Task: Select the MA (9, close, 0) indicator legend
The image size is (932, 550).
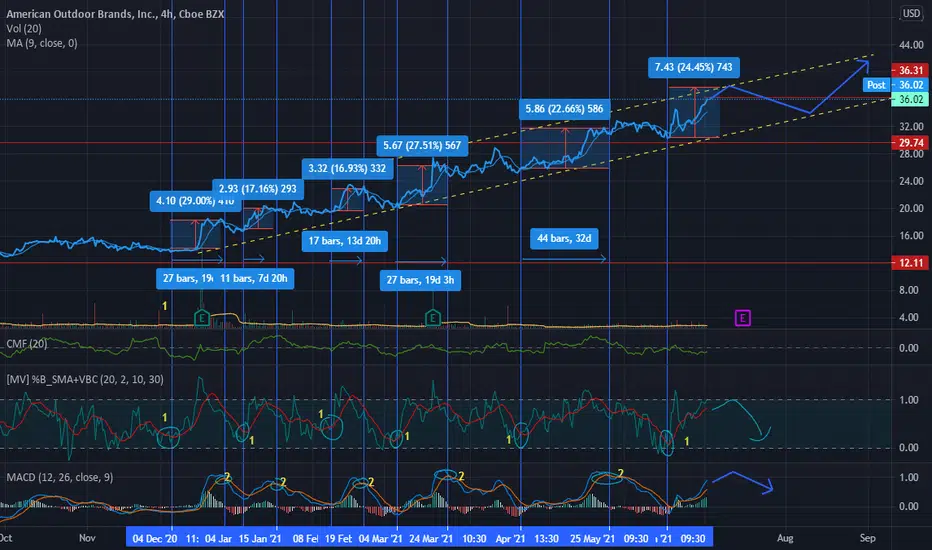Action: point(42,43)
